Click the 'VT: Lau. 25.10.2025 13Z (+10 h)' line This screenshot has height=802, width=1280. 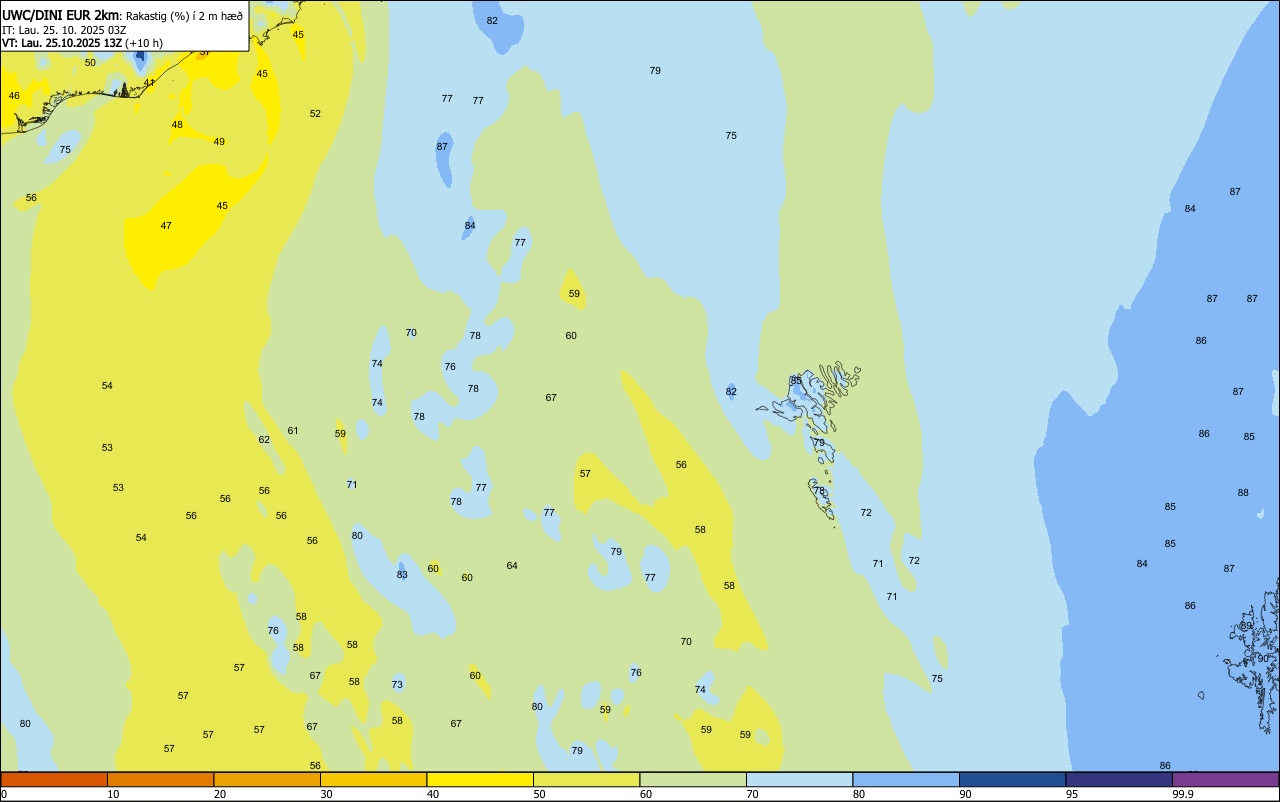point(82,43)
